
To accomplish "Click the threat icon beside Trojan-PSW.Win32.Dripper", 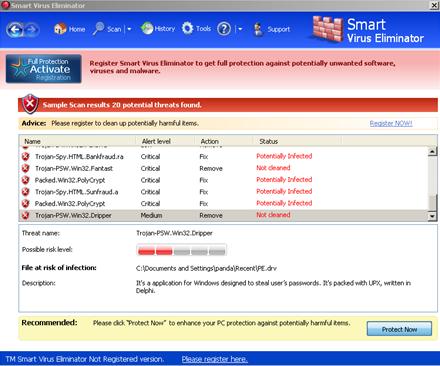I will tap(25, 215).
